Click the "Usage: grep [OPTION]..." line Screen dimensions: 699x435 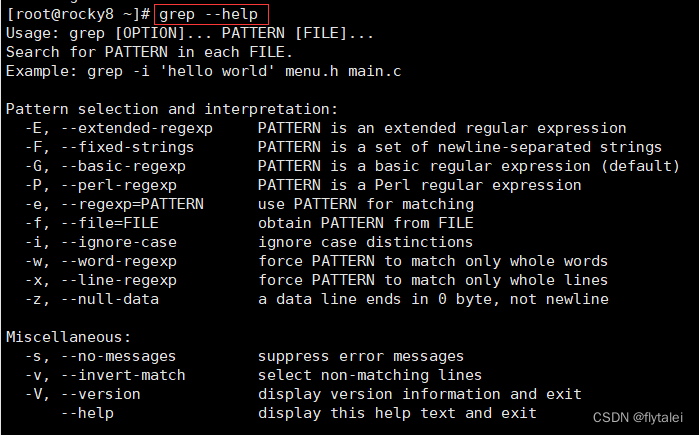(x=190, y=33)
